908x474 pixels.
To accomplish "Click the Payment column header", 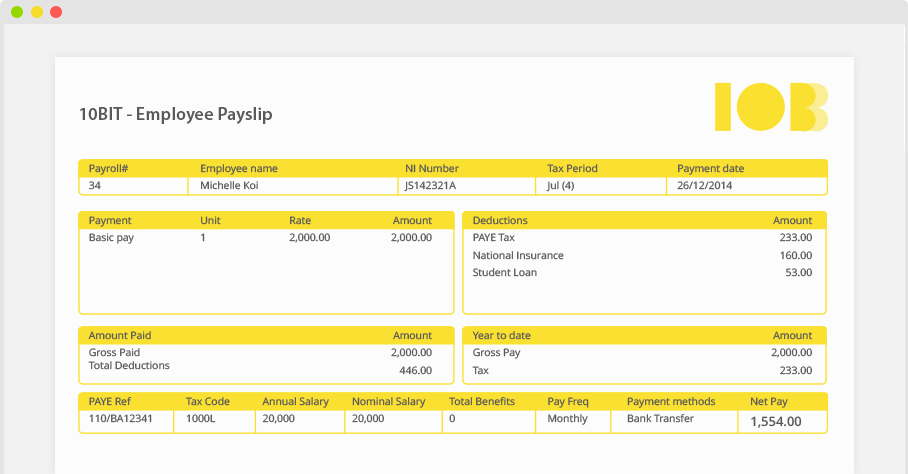I will tap(110, 221).
